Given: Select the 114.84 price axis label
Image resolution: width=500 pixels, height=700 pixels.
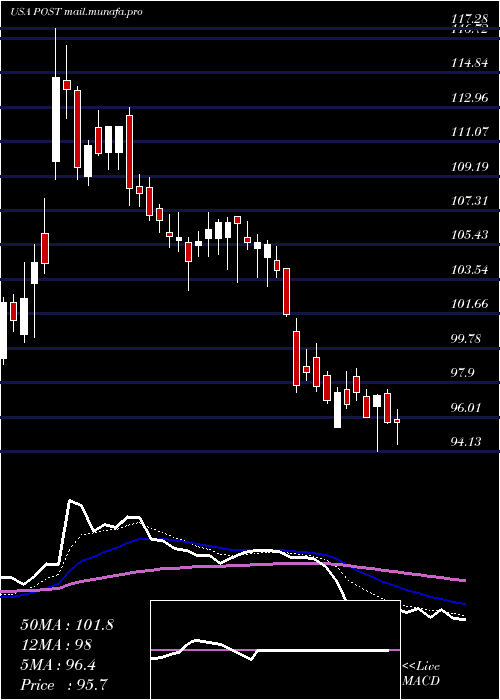Looking at the screenshot, I should click(x=469, y=63).
